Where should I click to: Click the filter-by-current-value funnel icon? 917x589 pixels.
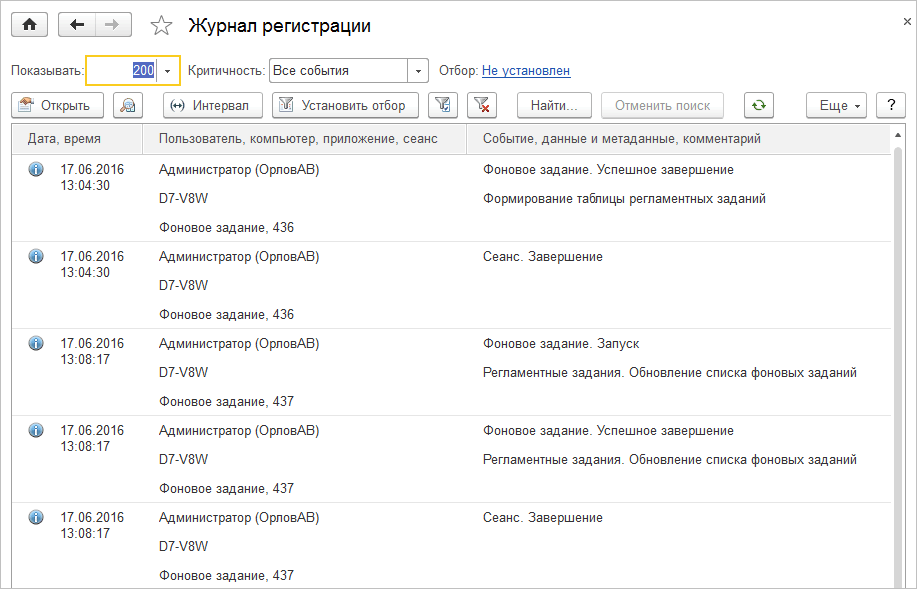(x=443, y=105)
